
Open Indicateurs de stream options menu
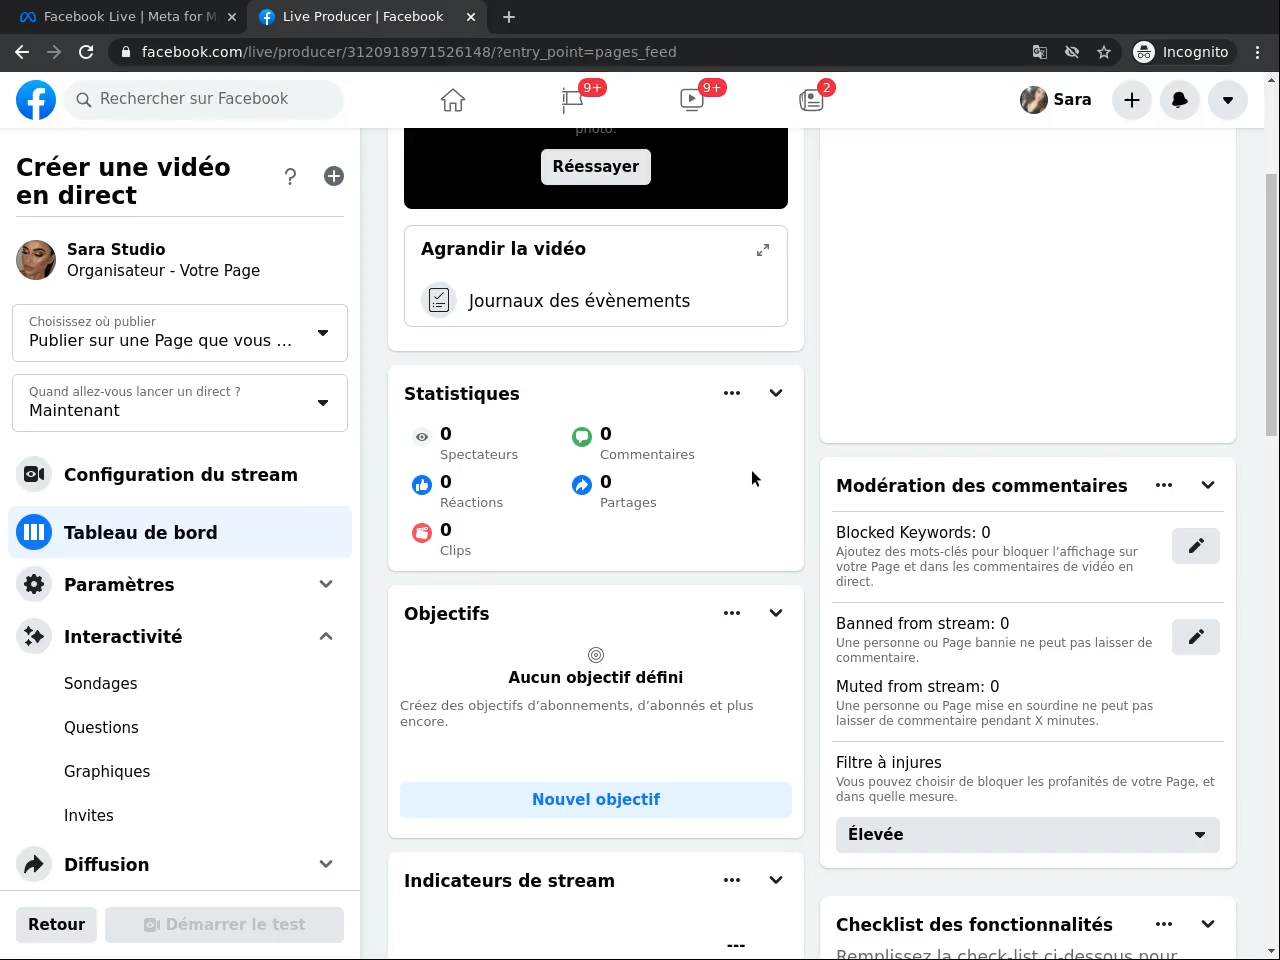pyautogui.click(x=732, y=880)
